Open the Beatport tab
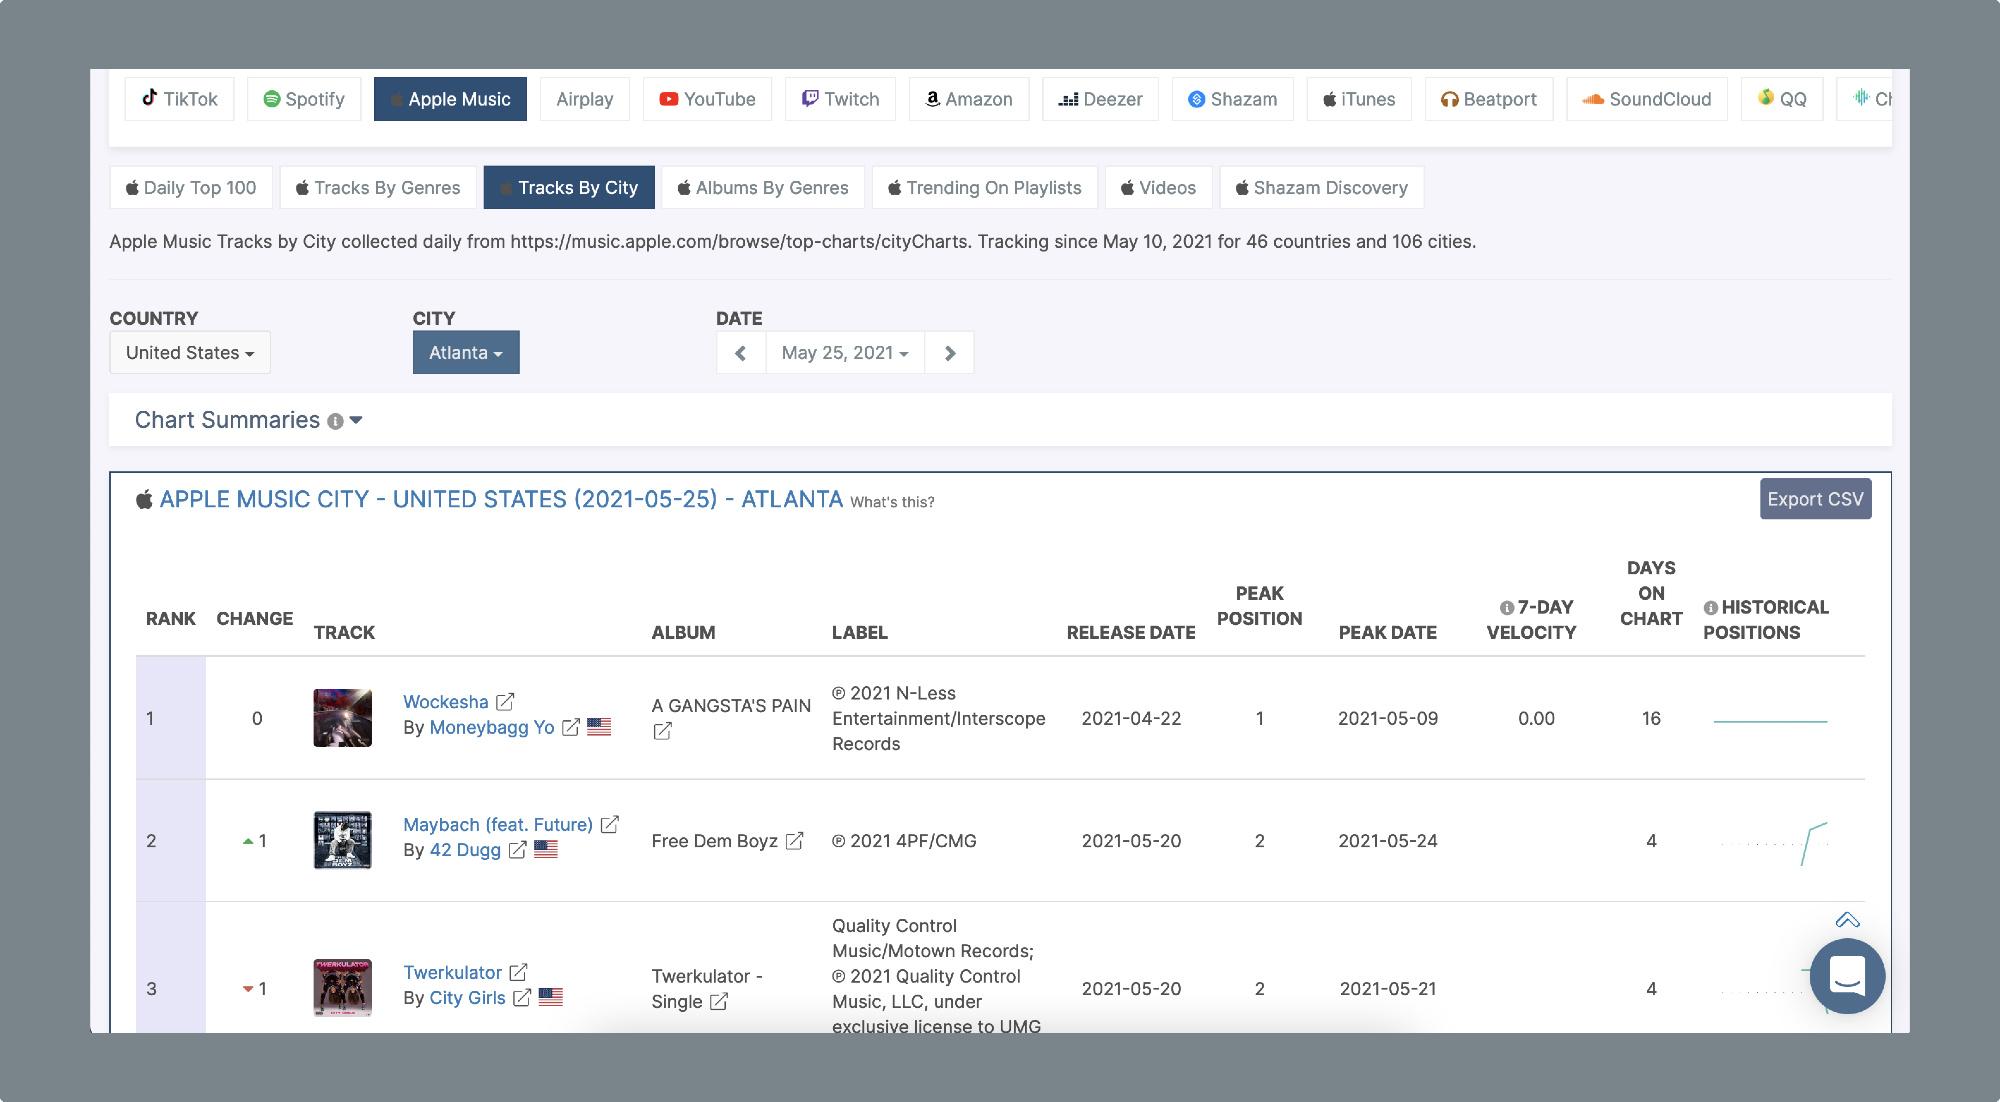Screen dimensions: 2000x1102 coord(1489,99)
